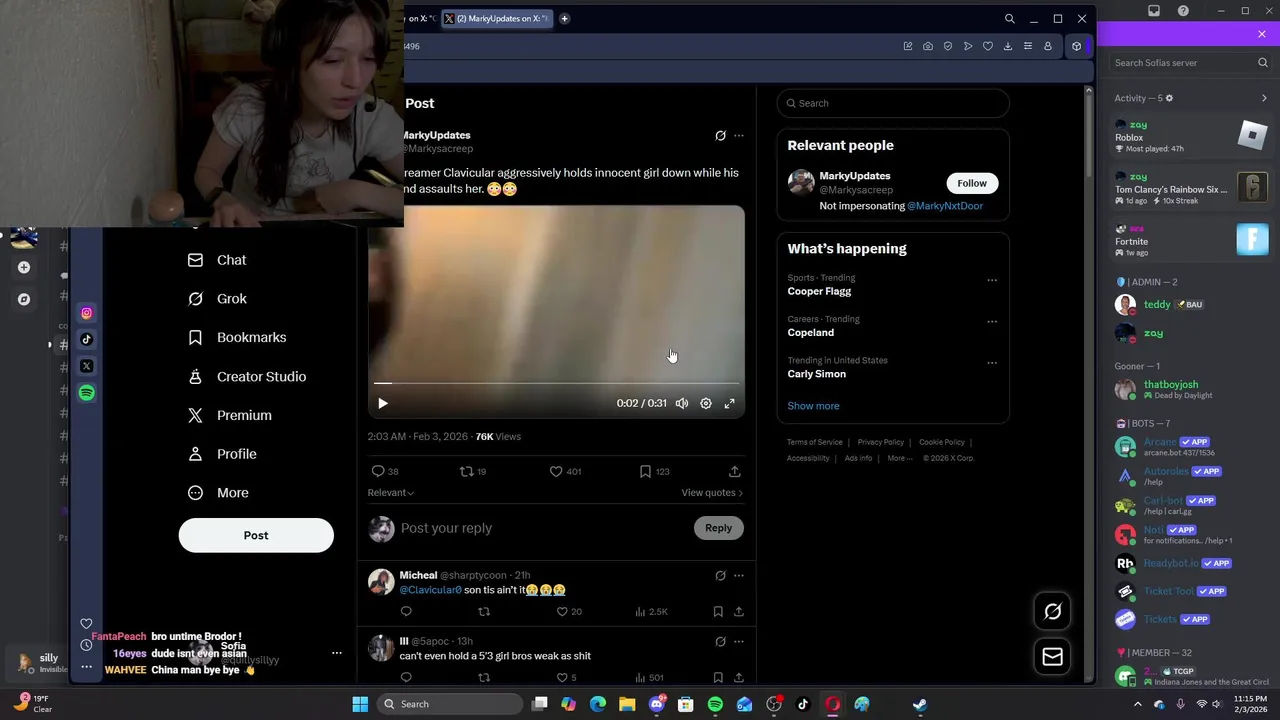Follow MarkyUpdates

click(972, 183)
